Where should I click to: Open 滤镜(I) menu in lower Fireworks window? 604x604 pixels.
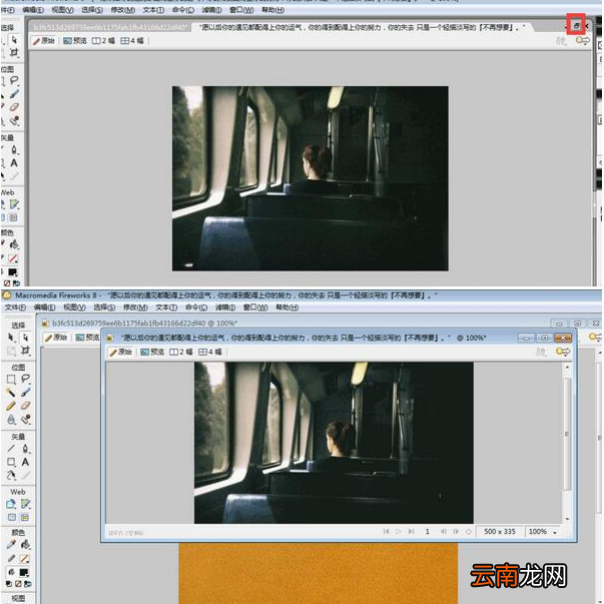(225, 307)
